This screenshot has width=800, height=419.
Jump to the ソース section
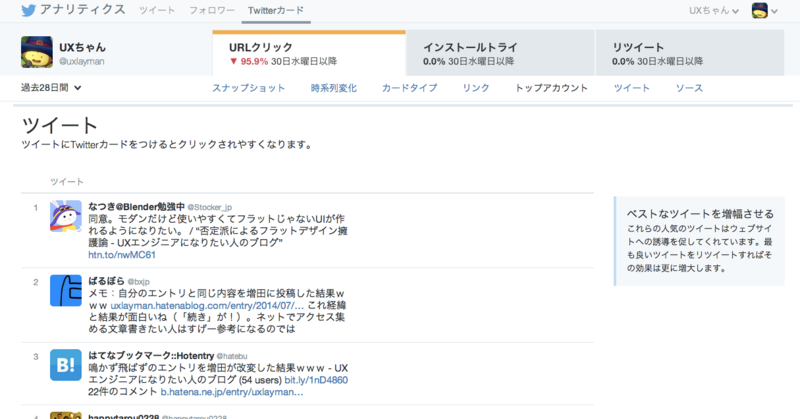point(689,88)
